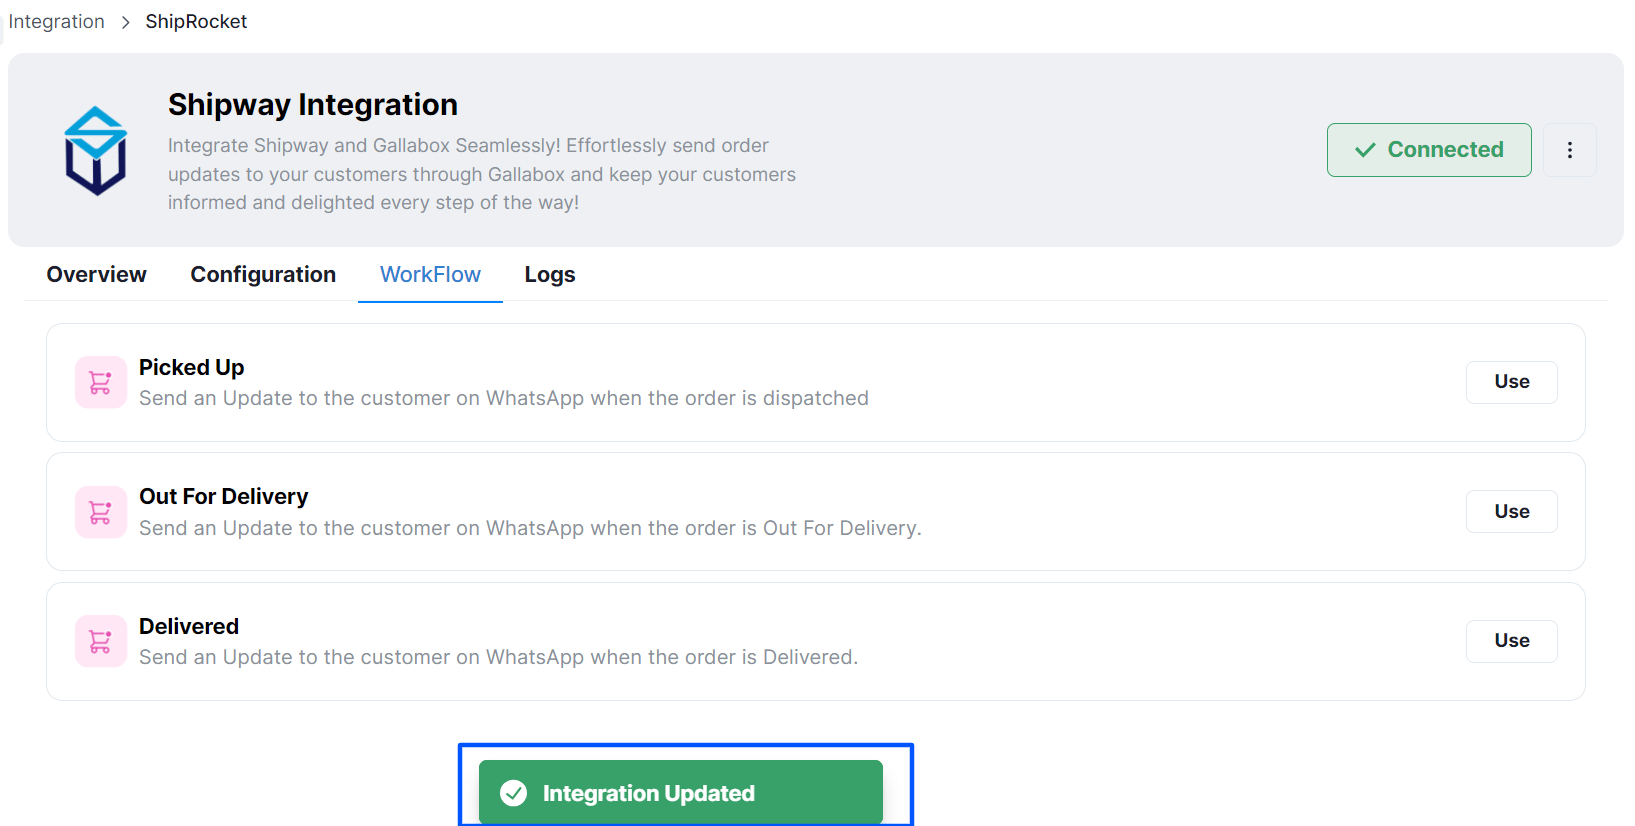Click the Shipway logo icon
The height and width of the screenshot is (826, 1635).
click(x=96, y=151)
